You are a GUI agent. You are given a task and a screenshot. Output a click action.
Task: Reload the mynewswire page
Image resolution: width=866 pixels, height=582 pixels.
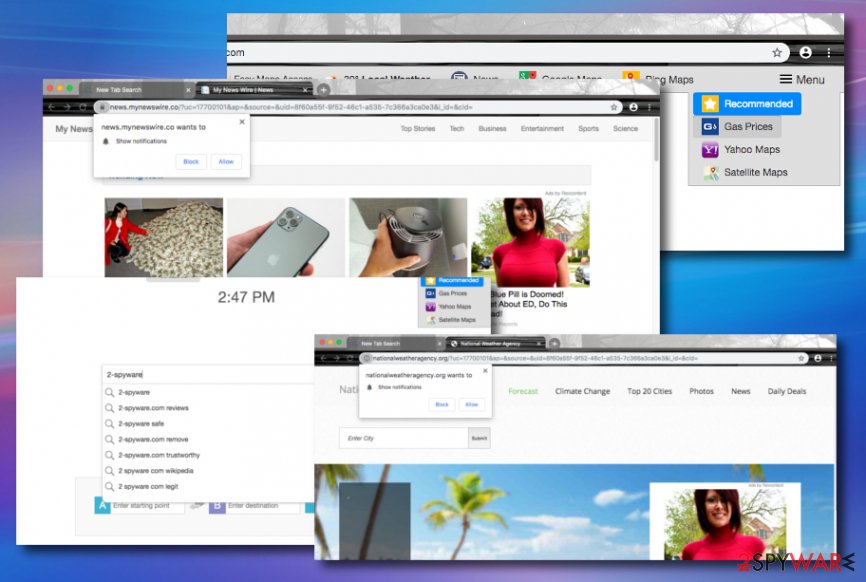pos(83,107)
